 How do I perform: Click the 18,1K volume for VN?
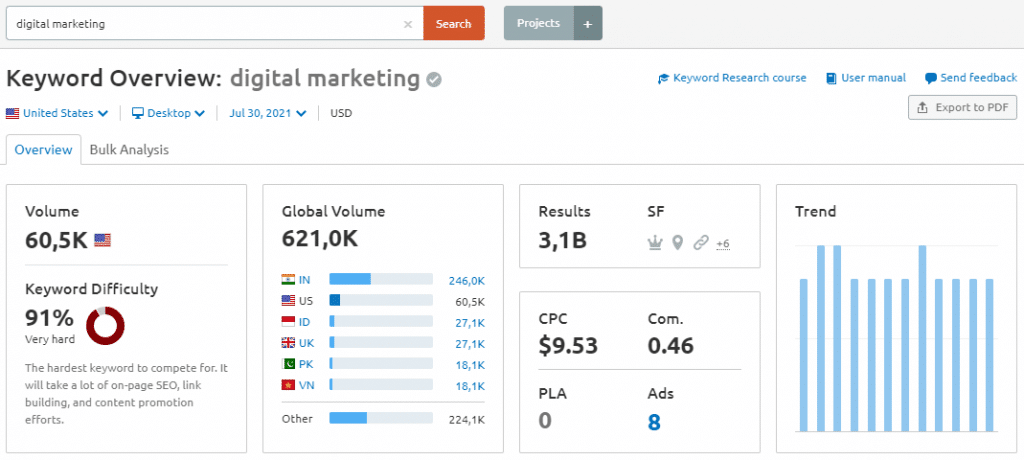coord(470,386)
